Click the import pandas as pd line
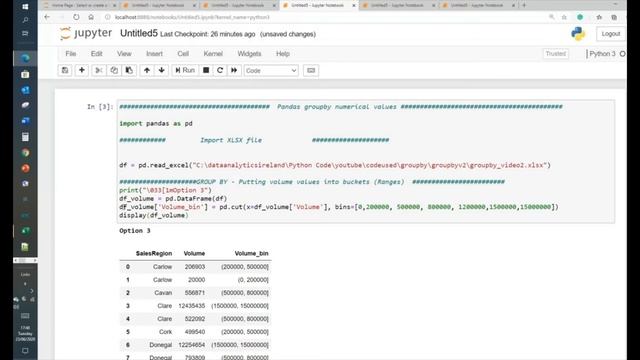 [x=156, y=123]
